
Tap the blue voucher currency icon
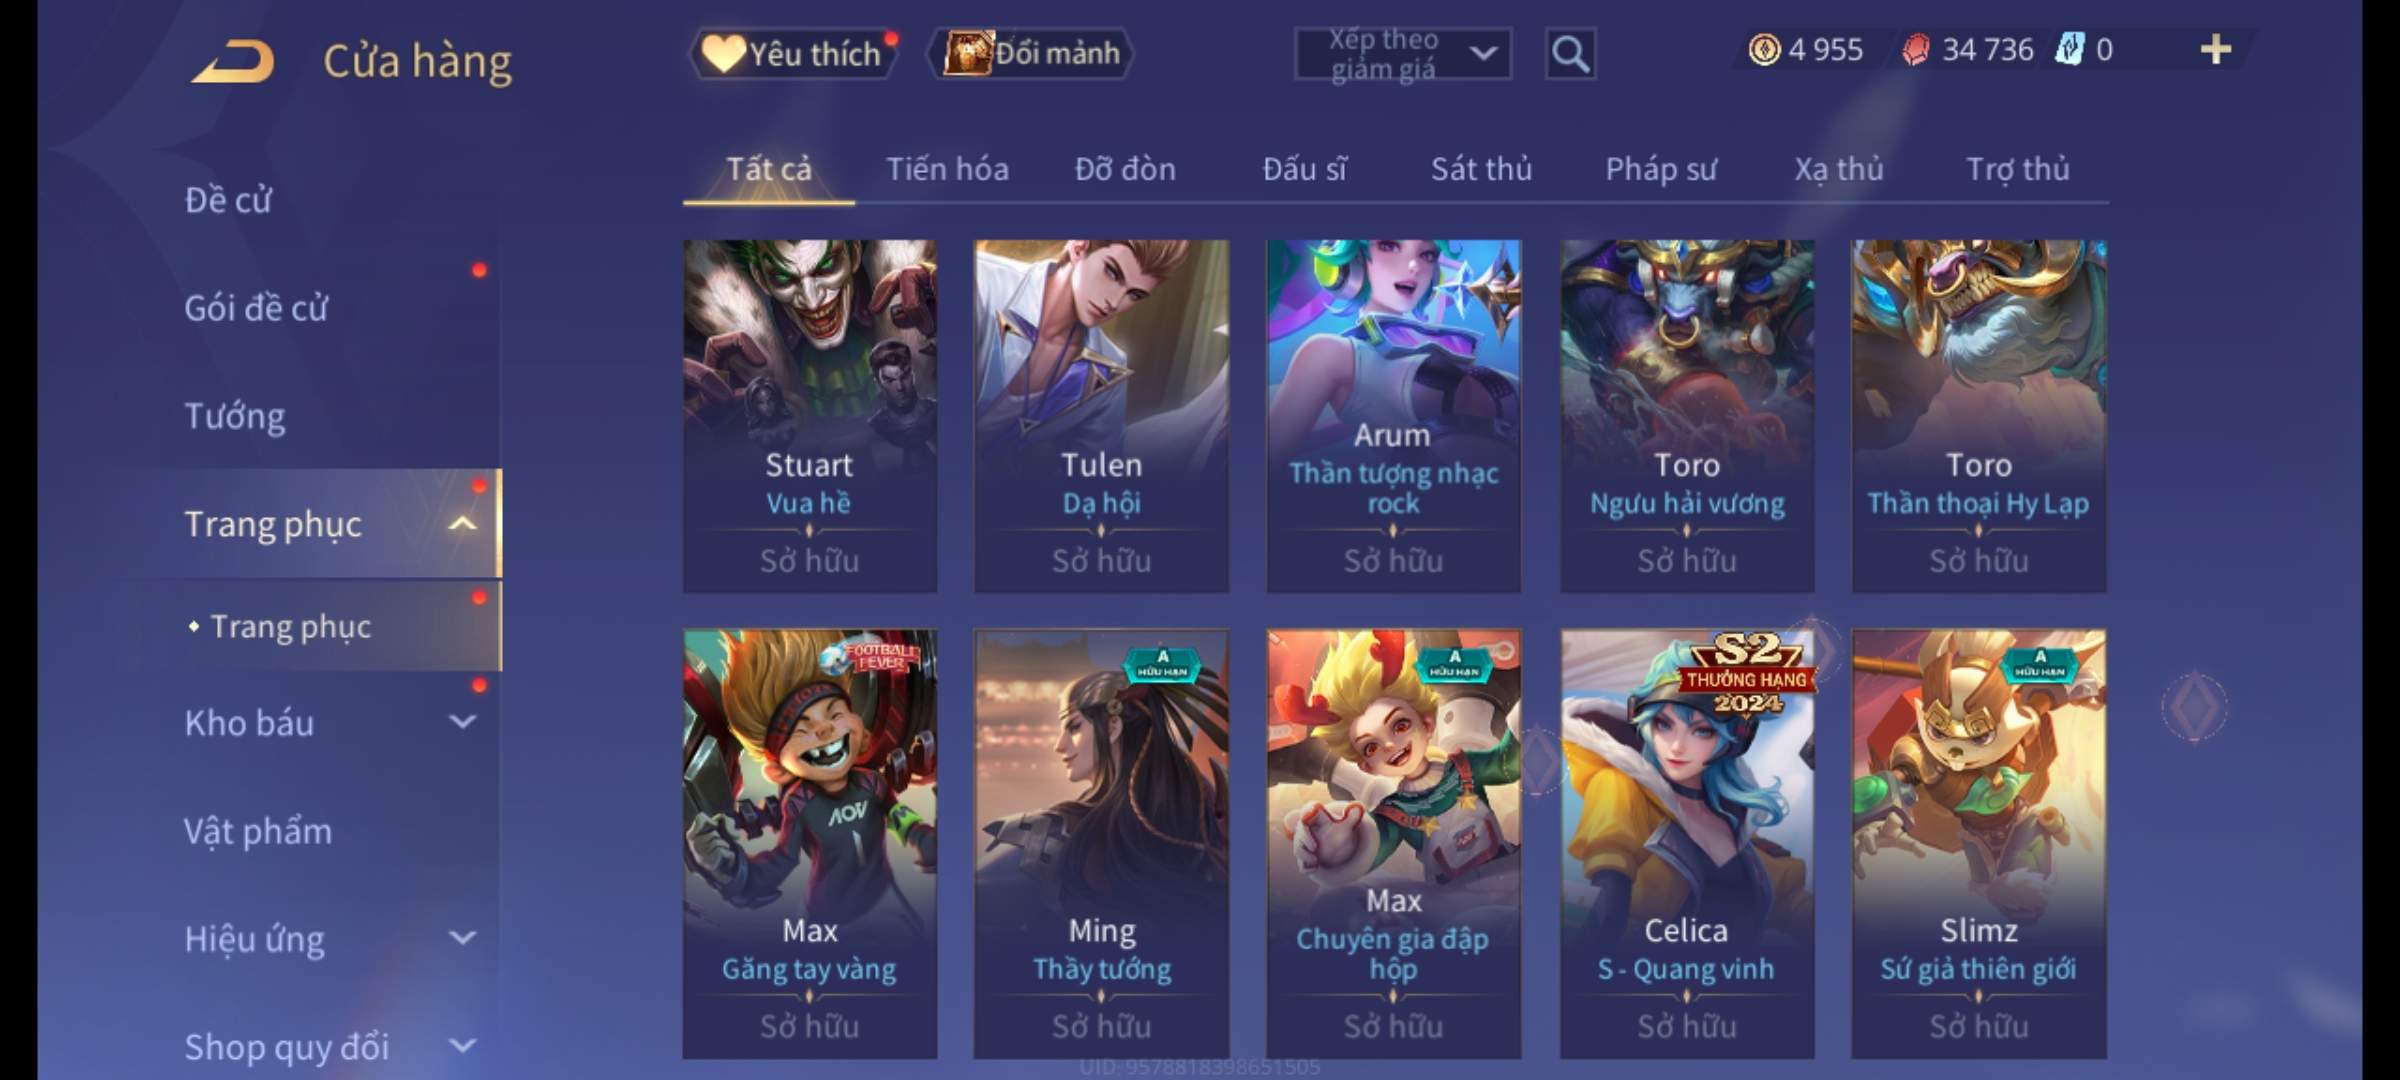click(2069, 49)
